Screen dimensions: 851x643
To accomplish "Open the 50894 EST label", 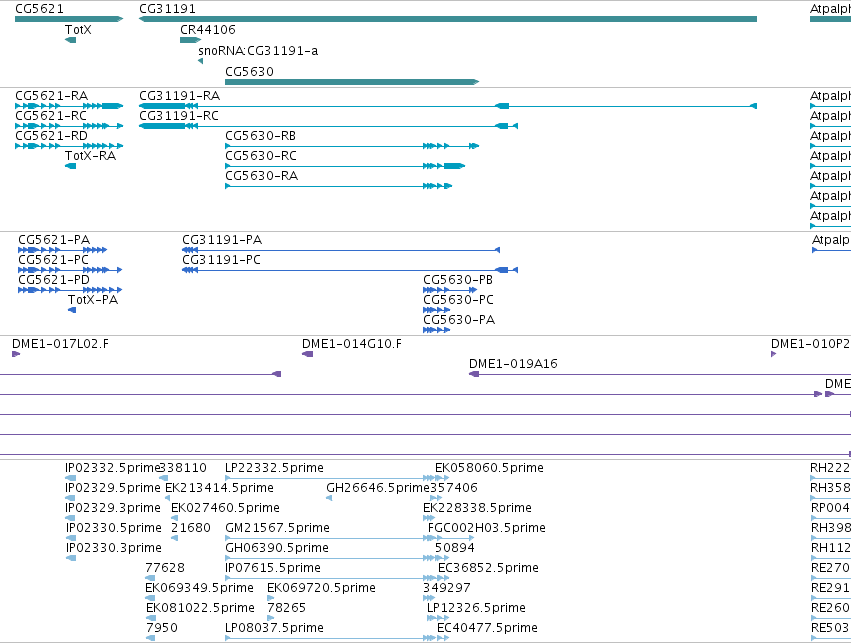I will pyautogui.click(x=455, y=547).
